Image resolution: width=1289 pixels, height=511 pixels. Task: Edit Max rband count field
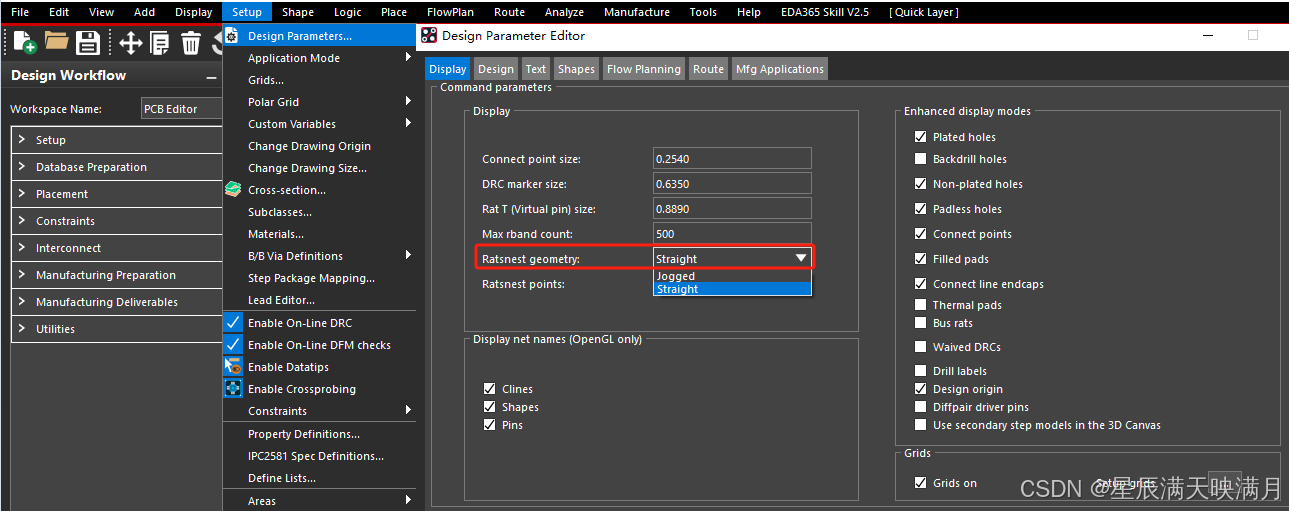732,234
